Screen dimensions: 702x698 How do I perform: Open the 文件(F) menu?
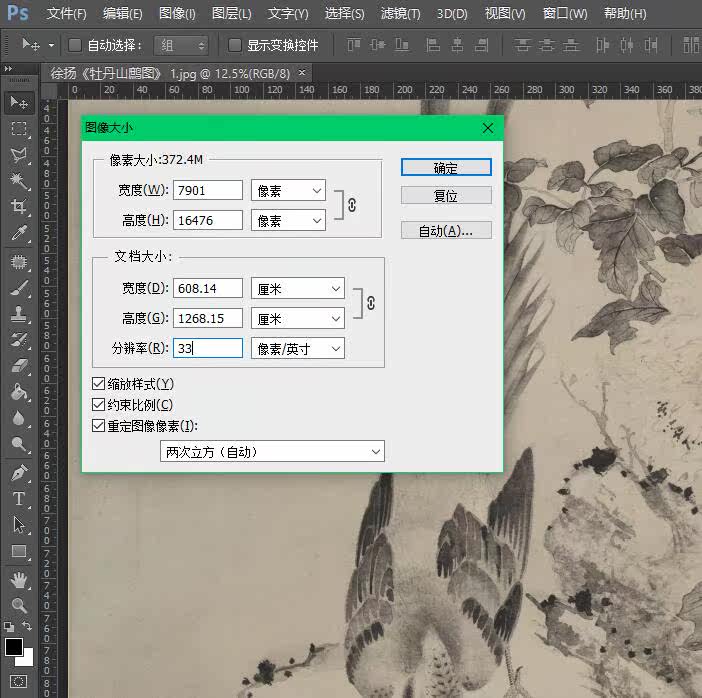[66, 13]
